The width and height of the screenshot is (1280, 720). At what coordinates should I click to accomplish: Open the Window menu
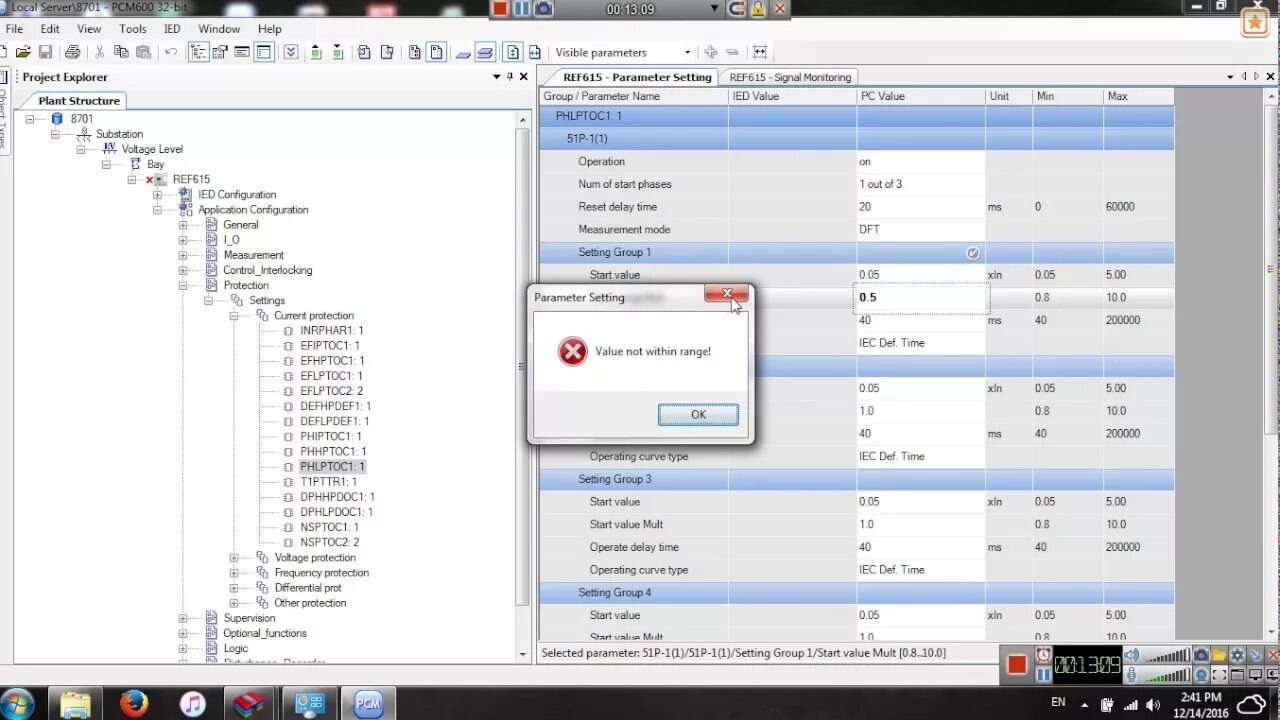click(219, 29)
